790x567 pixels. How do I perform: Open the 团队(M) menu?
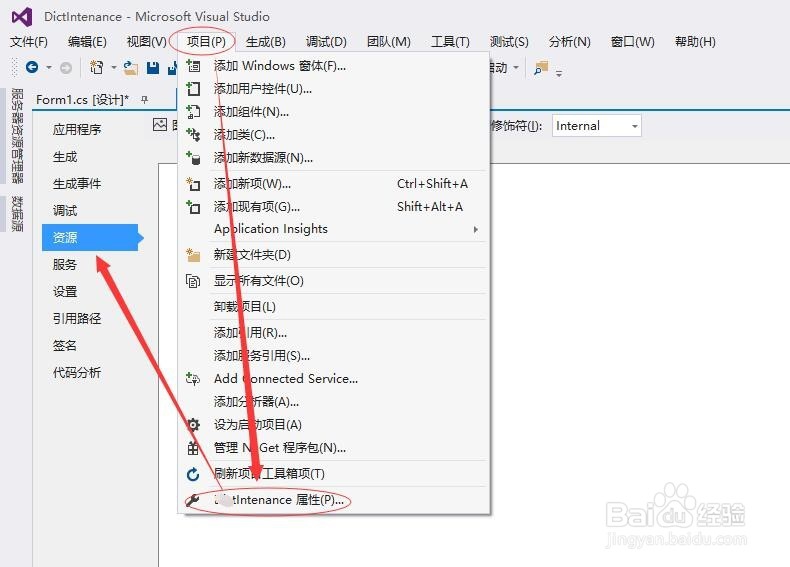point(388,42)
